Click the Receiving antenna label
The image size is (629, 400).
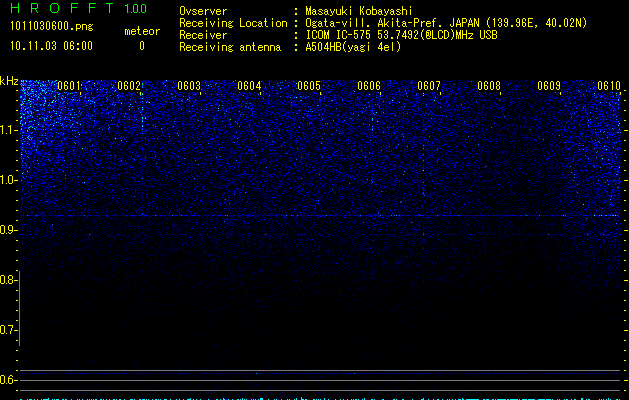pos(230,47)
